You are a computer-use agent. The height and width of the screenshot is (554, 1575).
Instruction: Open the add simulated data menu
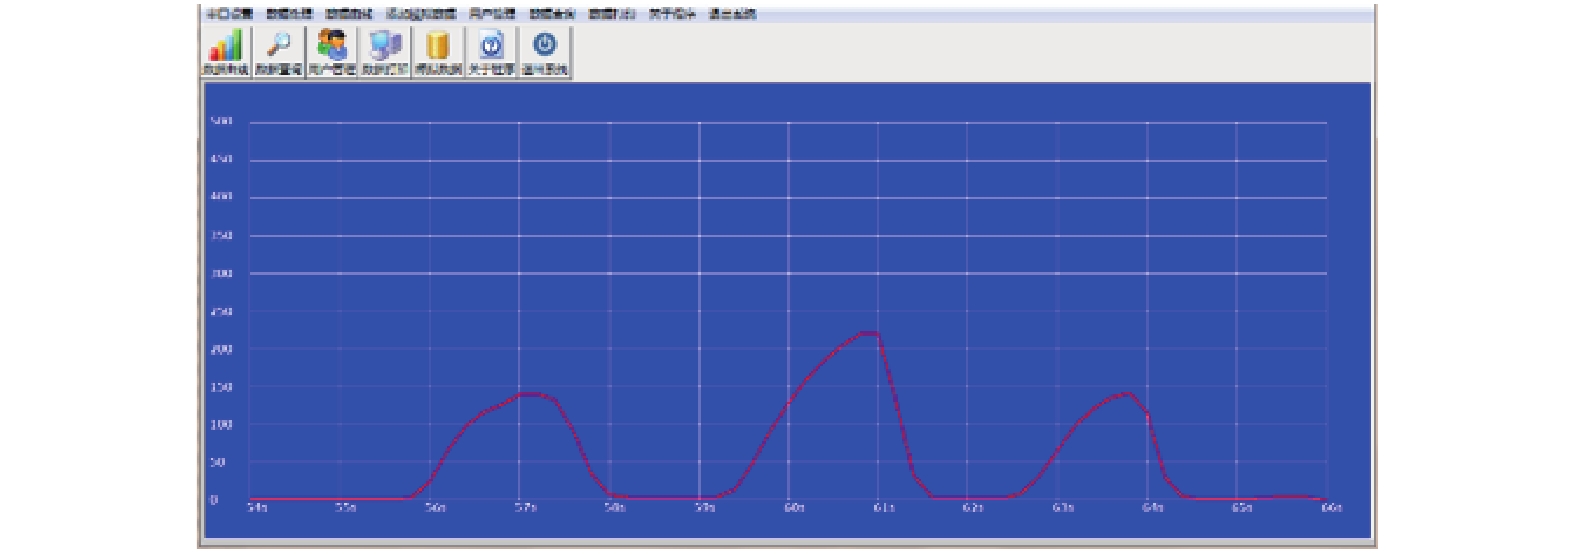[421, 14]
